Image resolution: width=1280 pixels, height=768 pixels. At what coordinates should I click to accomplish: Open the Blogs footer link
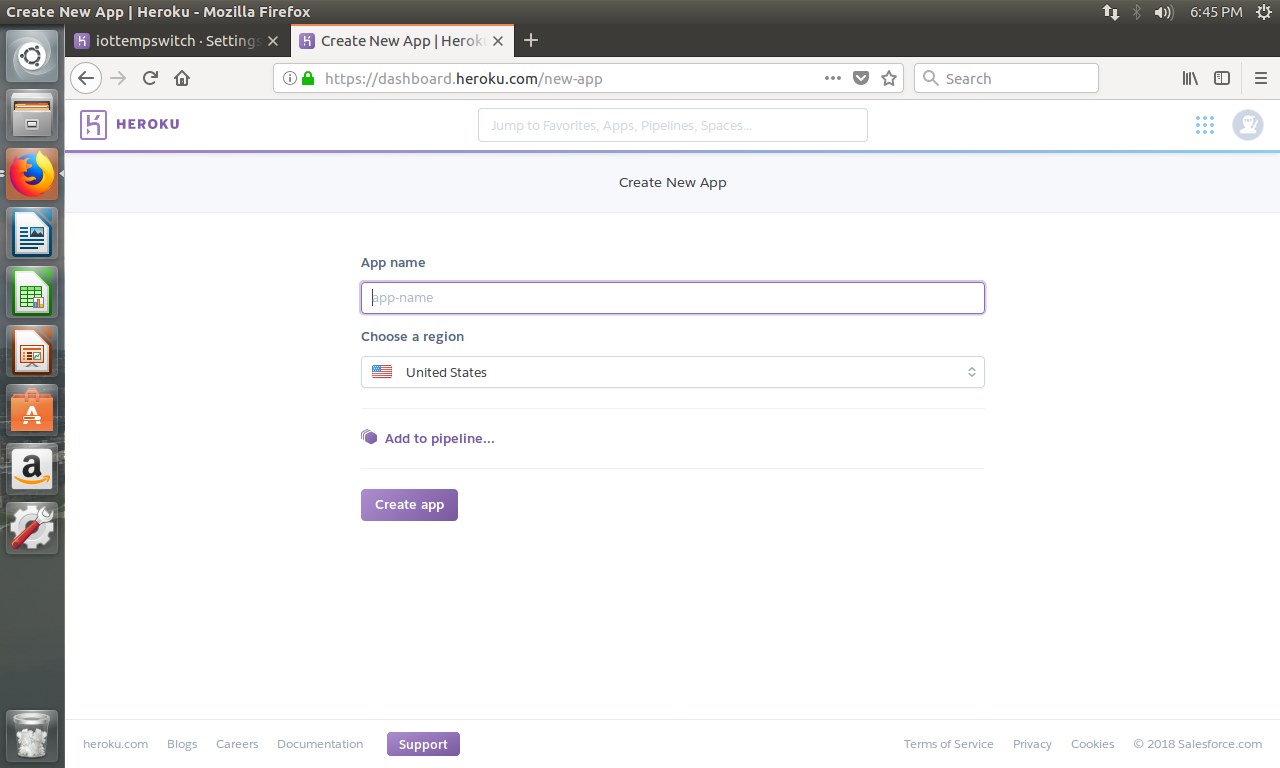182,744
